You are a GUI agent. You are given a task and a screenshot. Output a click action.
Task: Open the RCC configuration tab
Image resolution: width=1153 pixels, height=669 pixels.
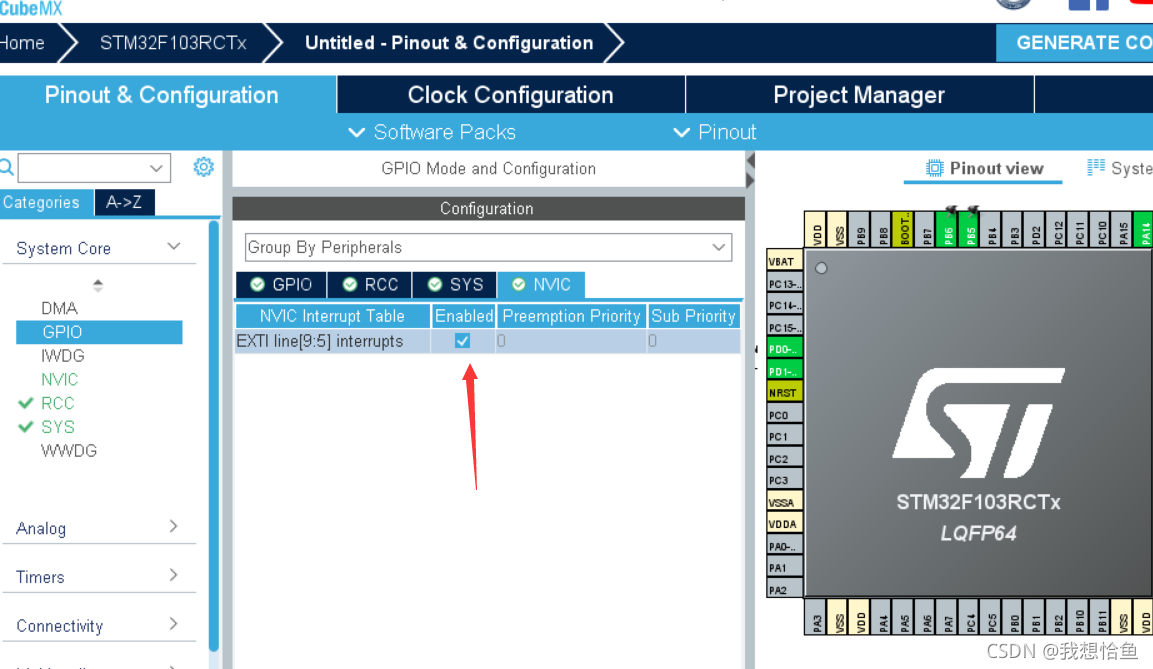click(x=370, y=285)
